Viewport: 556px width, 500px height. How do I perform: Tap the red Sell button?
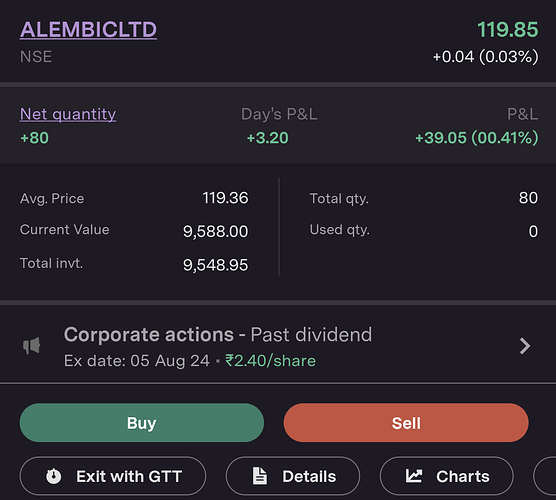tap(406, 423)
